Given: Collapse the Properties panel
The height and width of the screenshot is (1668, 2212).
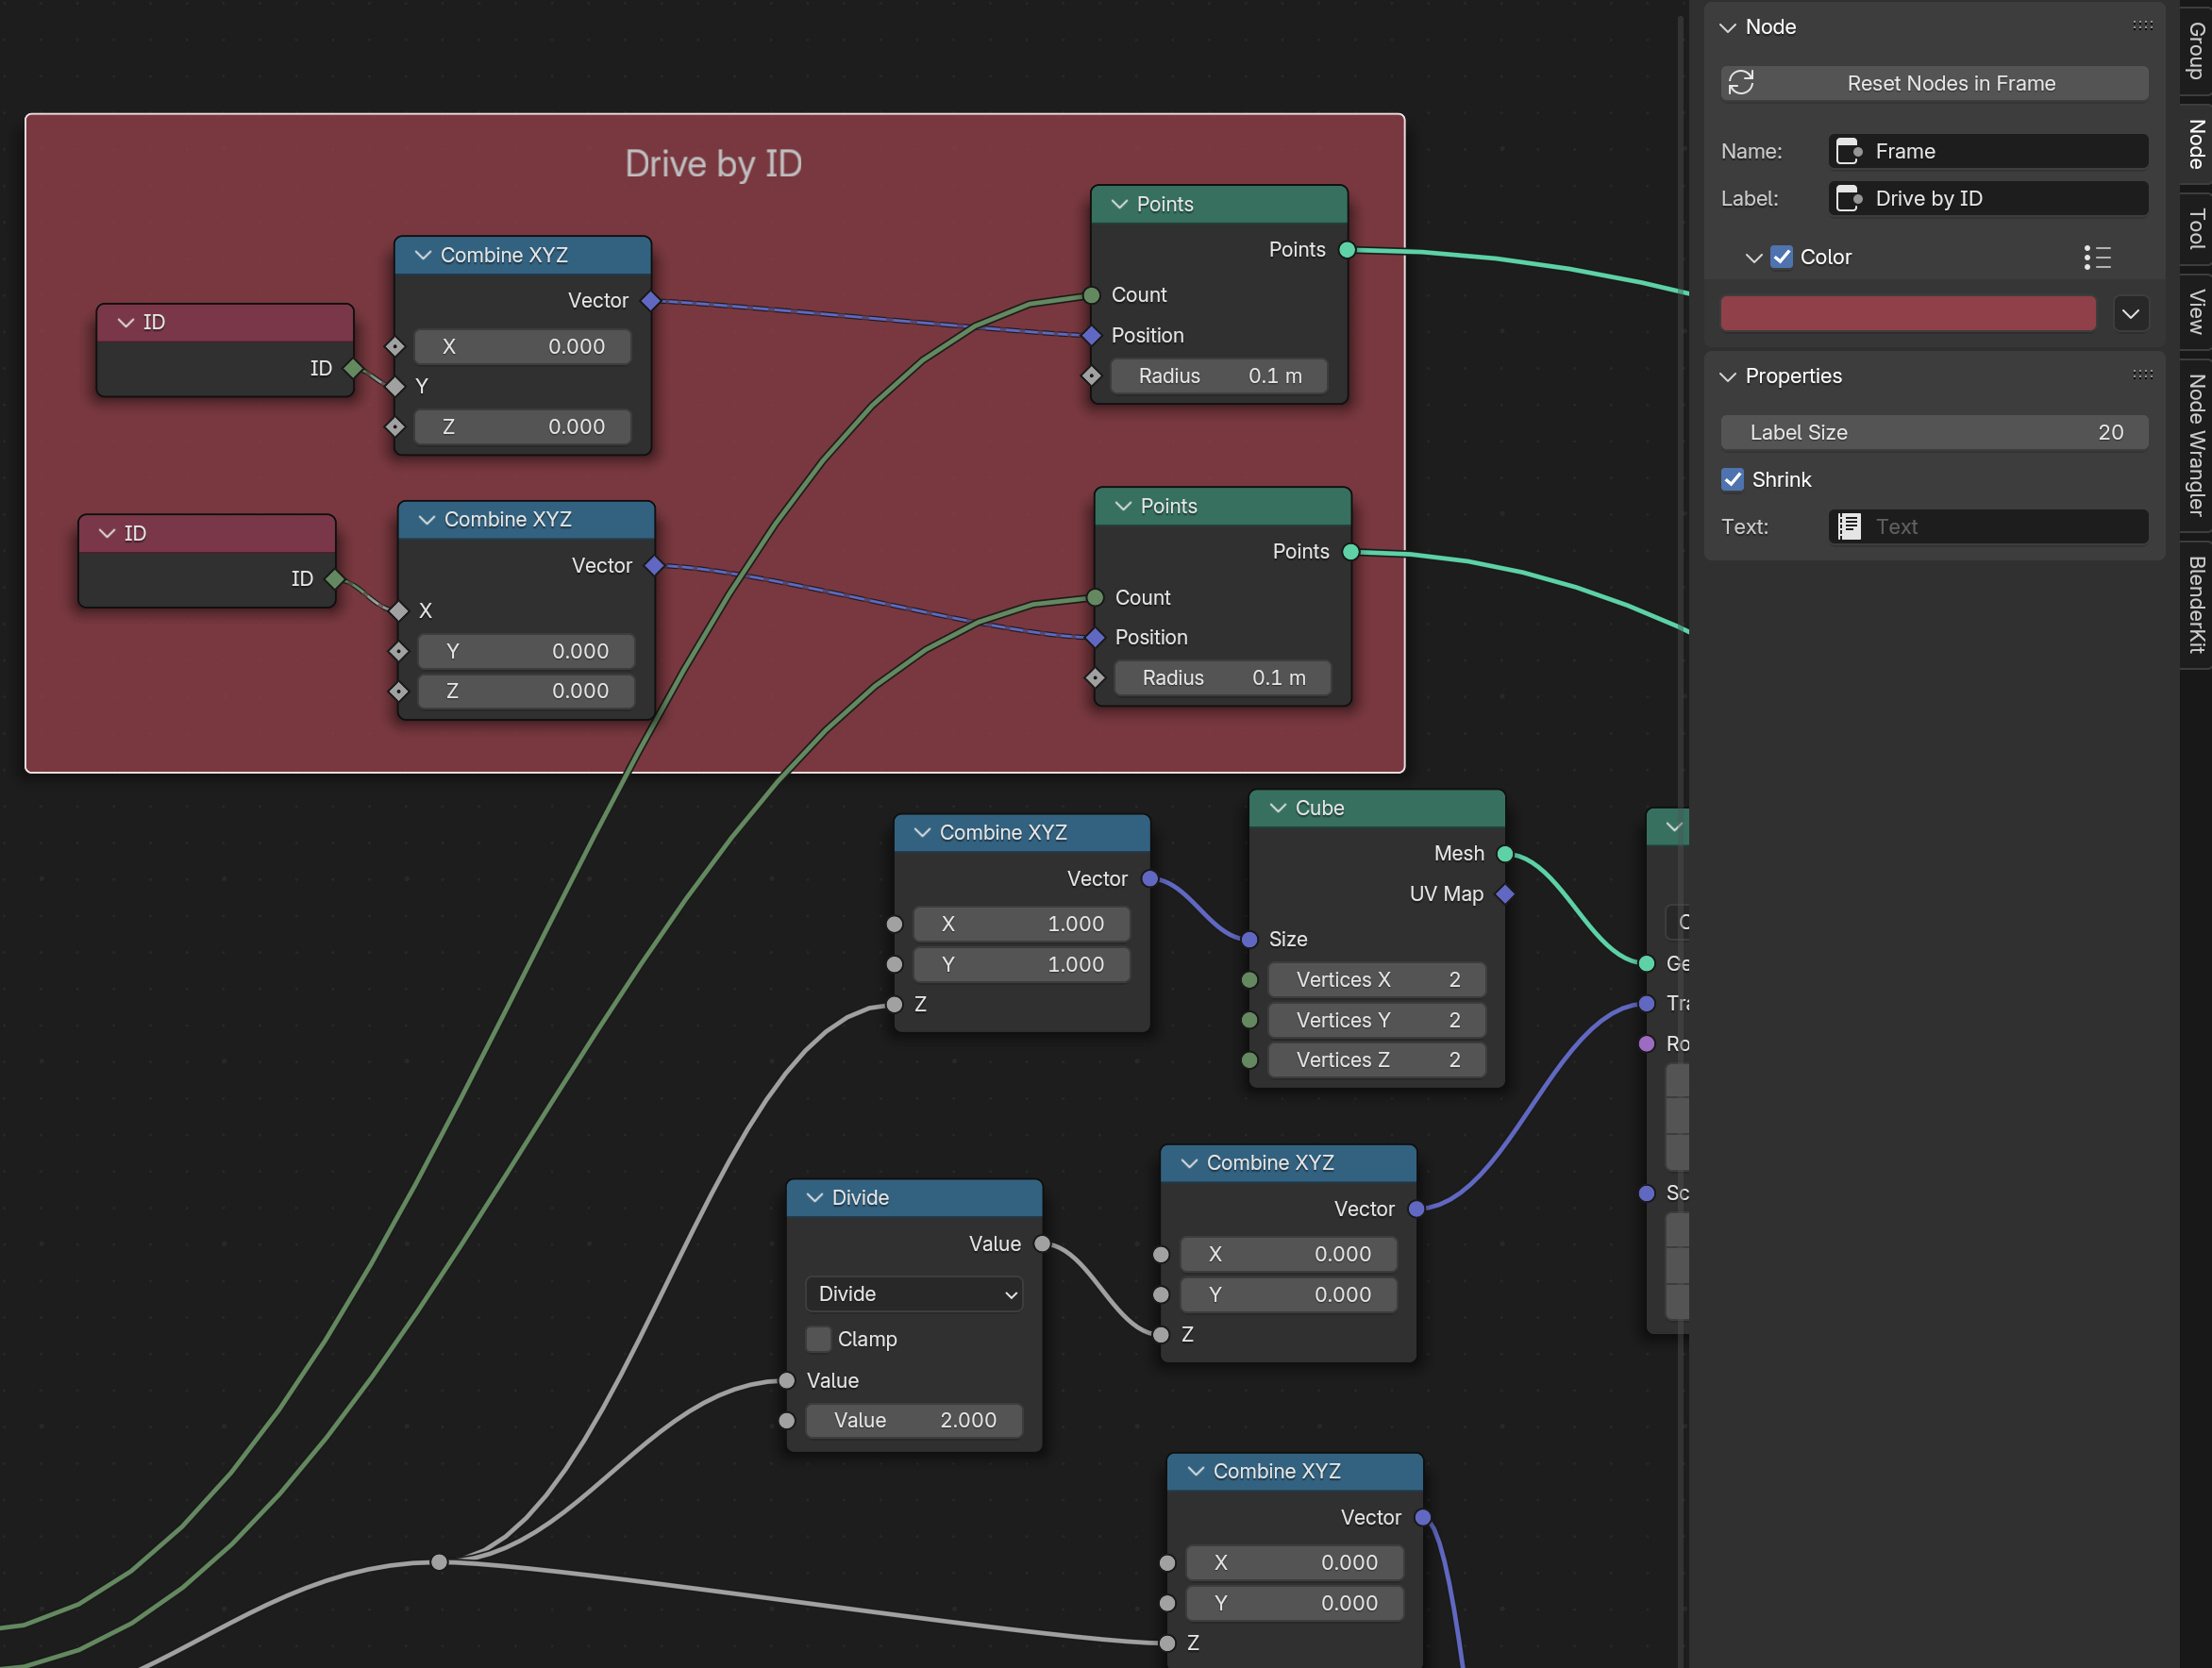Looking at the screenshot, I should (x=1727, y=376).
